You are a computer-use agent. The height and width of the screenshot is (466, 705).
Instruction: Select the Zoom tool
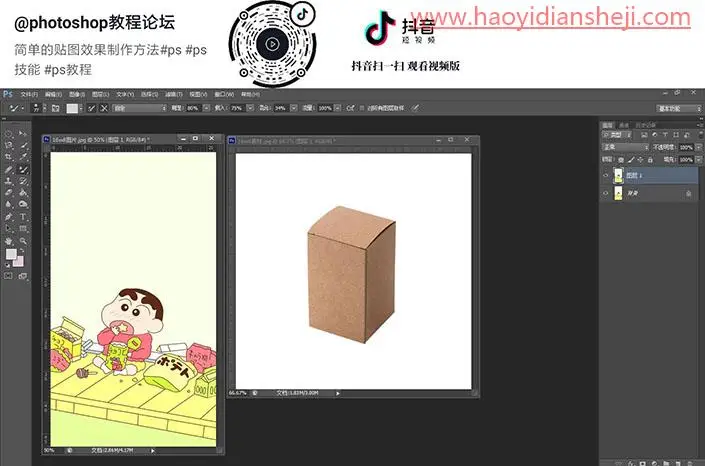tap(23, 241)
